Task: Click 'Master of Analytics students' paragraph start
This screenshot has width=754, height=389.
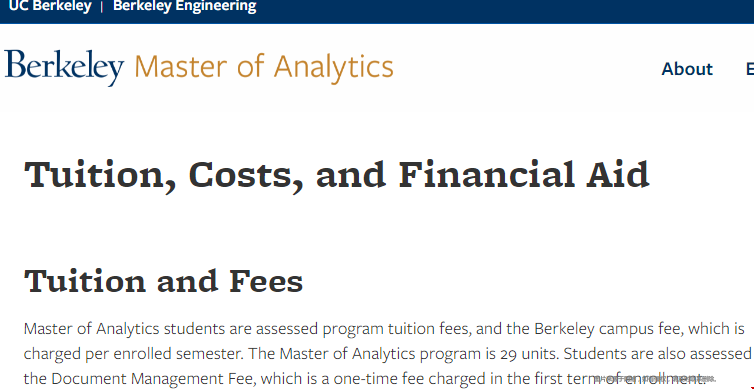Action: 124,329
